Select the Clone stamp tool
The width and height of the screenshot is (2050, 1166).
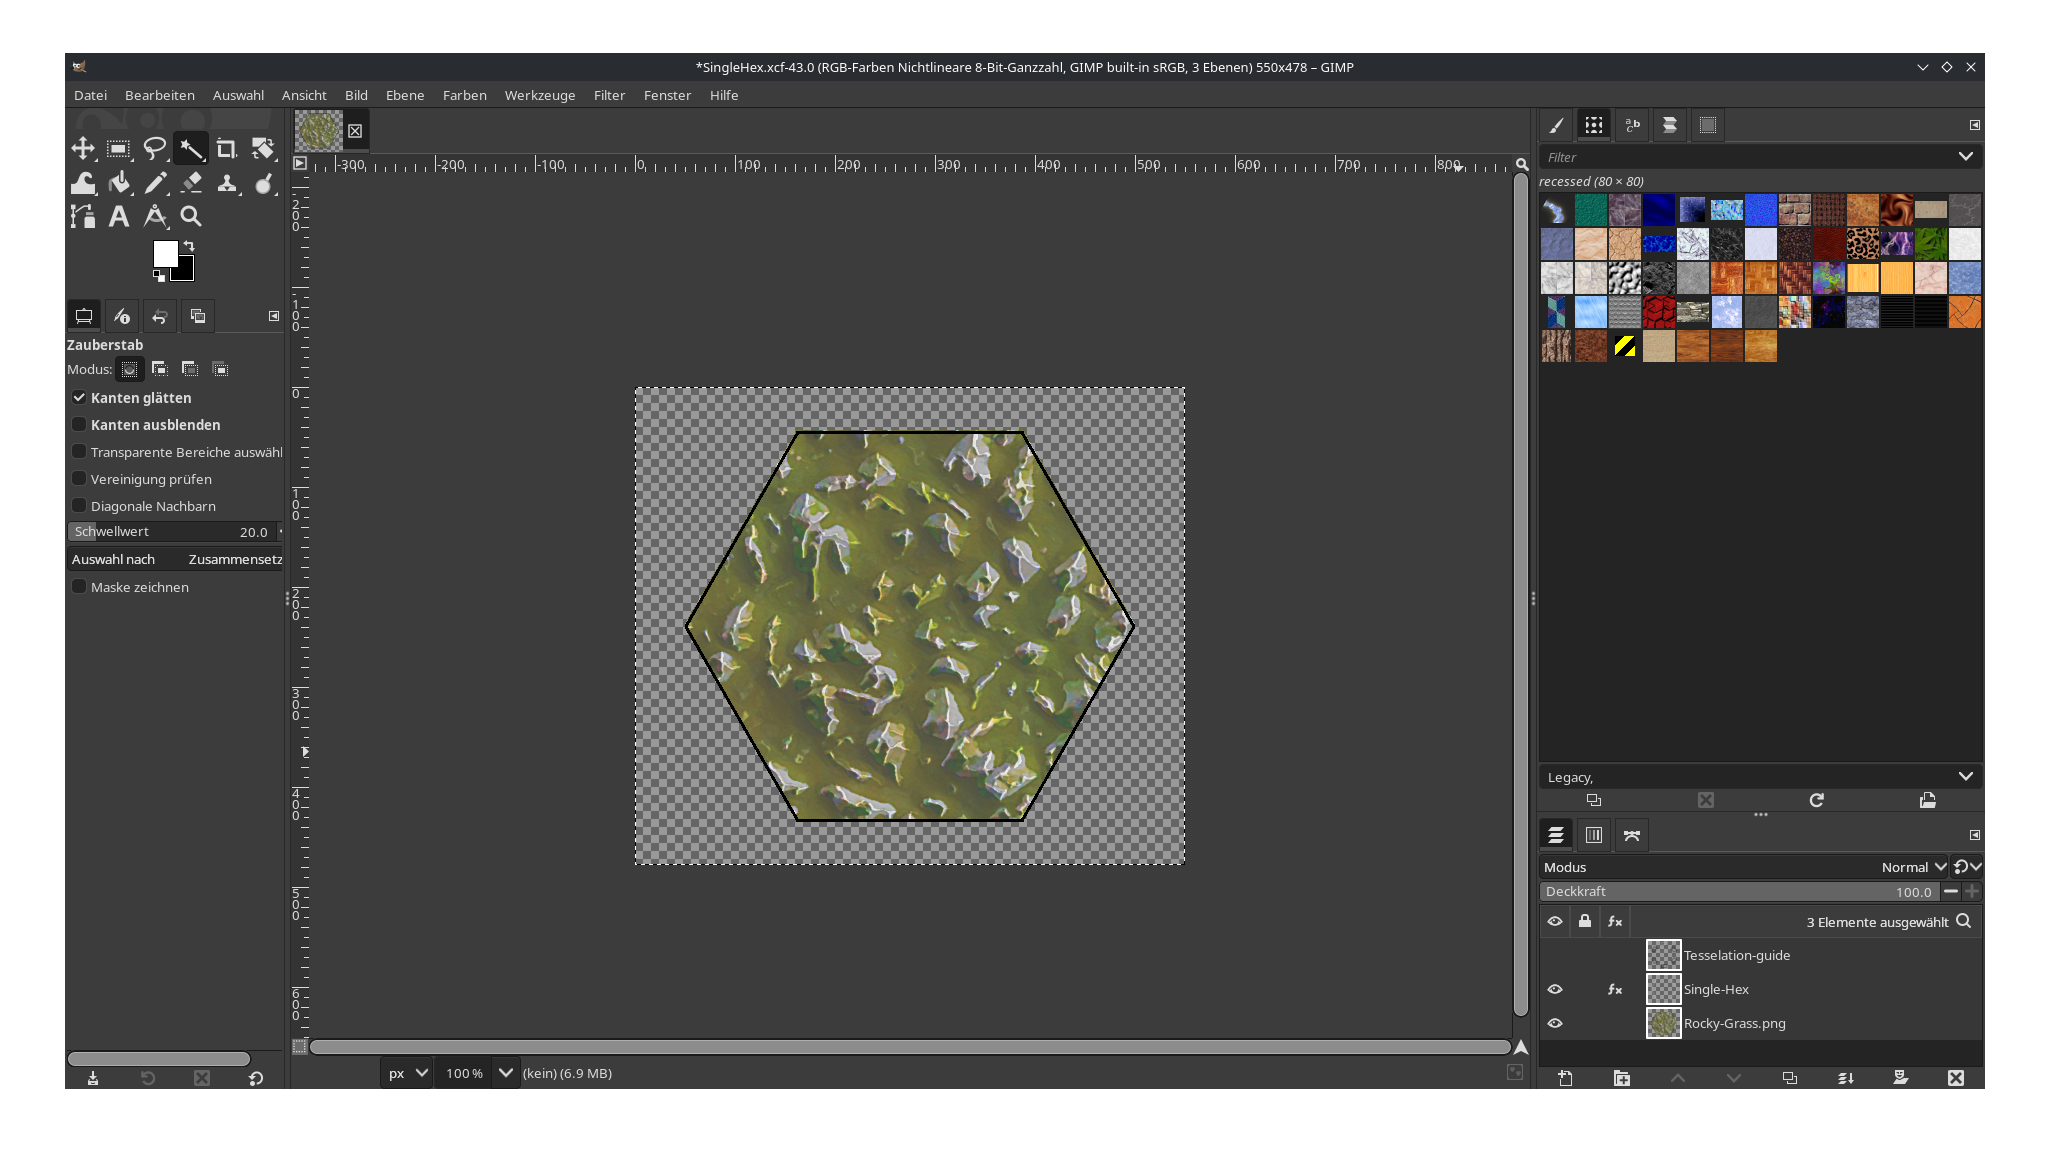[x=227, y=183]
